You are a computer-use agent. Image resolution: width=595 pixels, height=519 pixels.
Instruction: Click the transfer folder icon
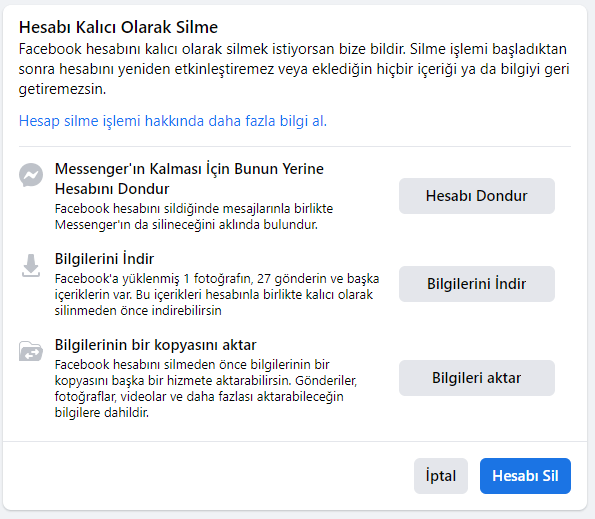tap(31, 351)
